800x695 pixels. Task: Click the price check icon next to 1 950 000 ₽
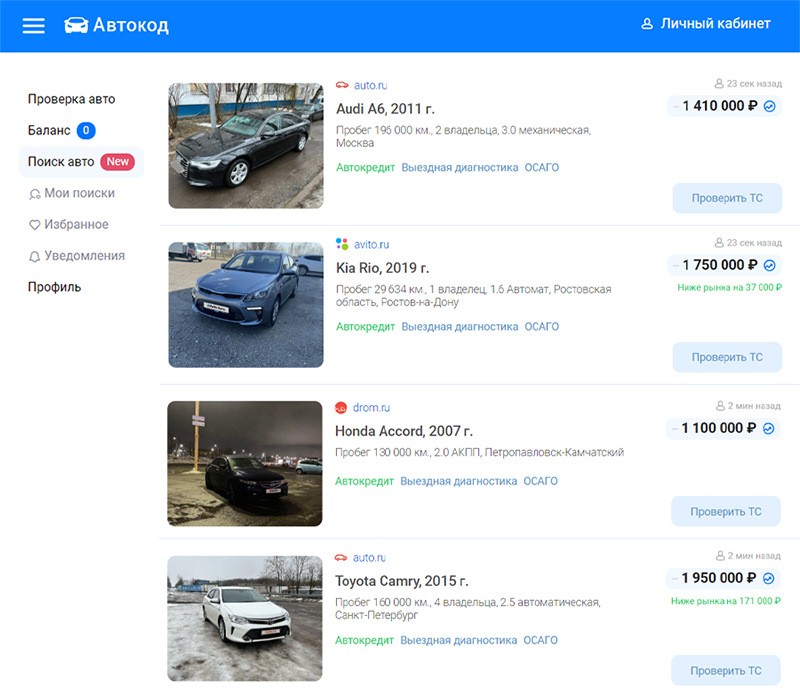click(x=768, y=578)
